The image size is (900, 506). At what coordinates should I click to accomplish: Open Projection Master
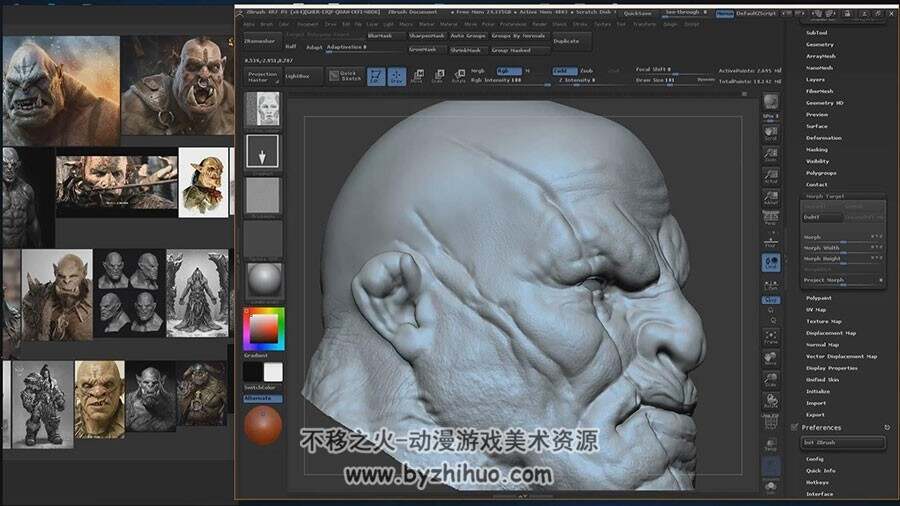tap(263, 76)
